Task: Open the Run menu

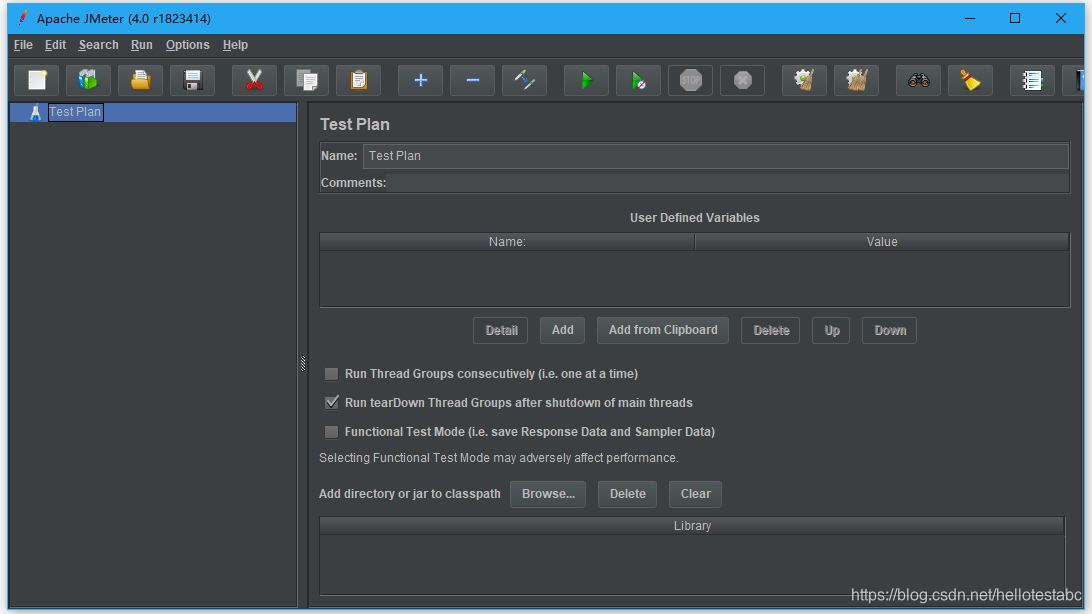Action: (141, 45)
